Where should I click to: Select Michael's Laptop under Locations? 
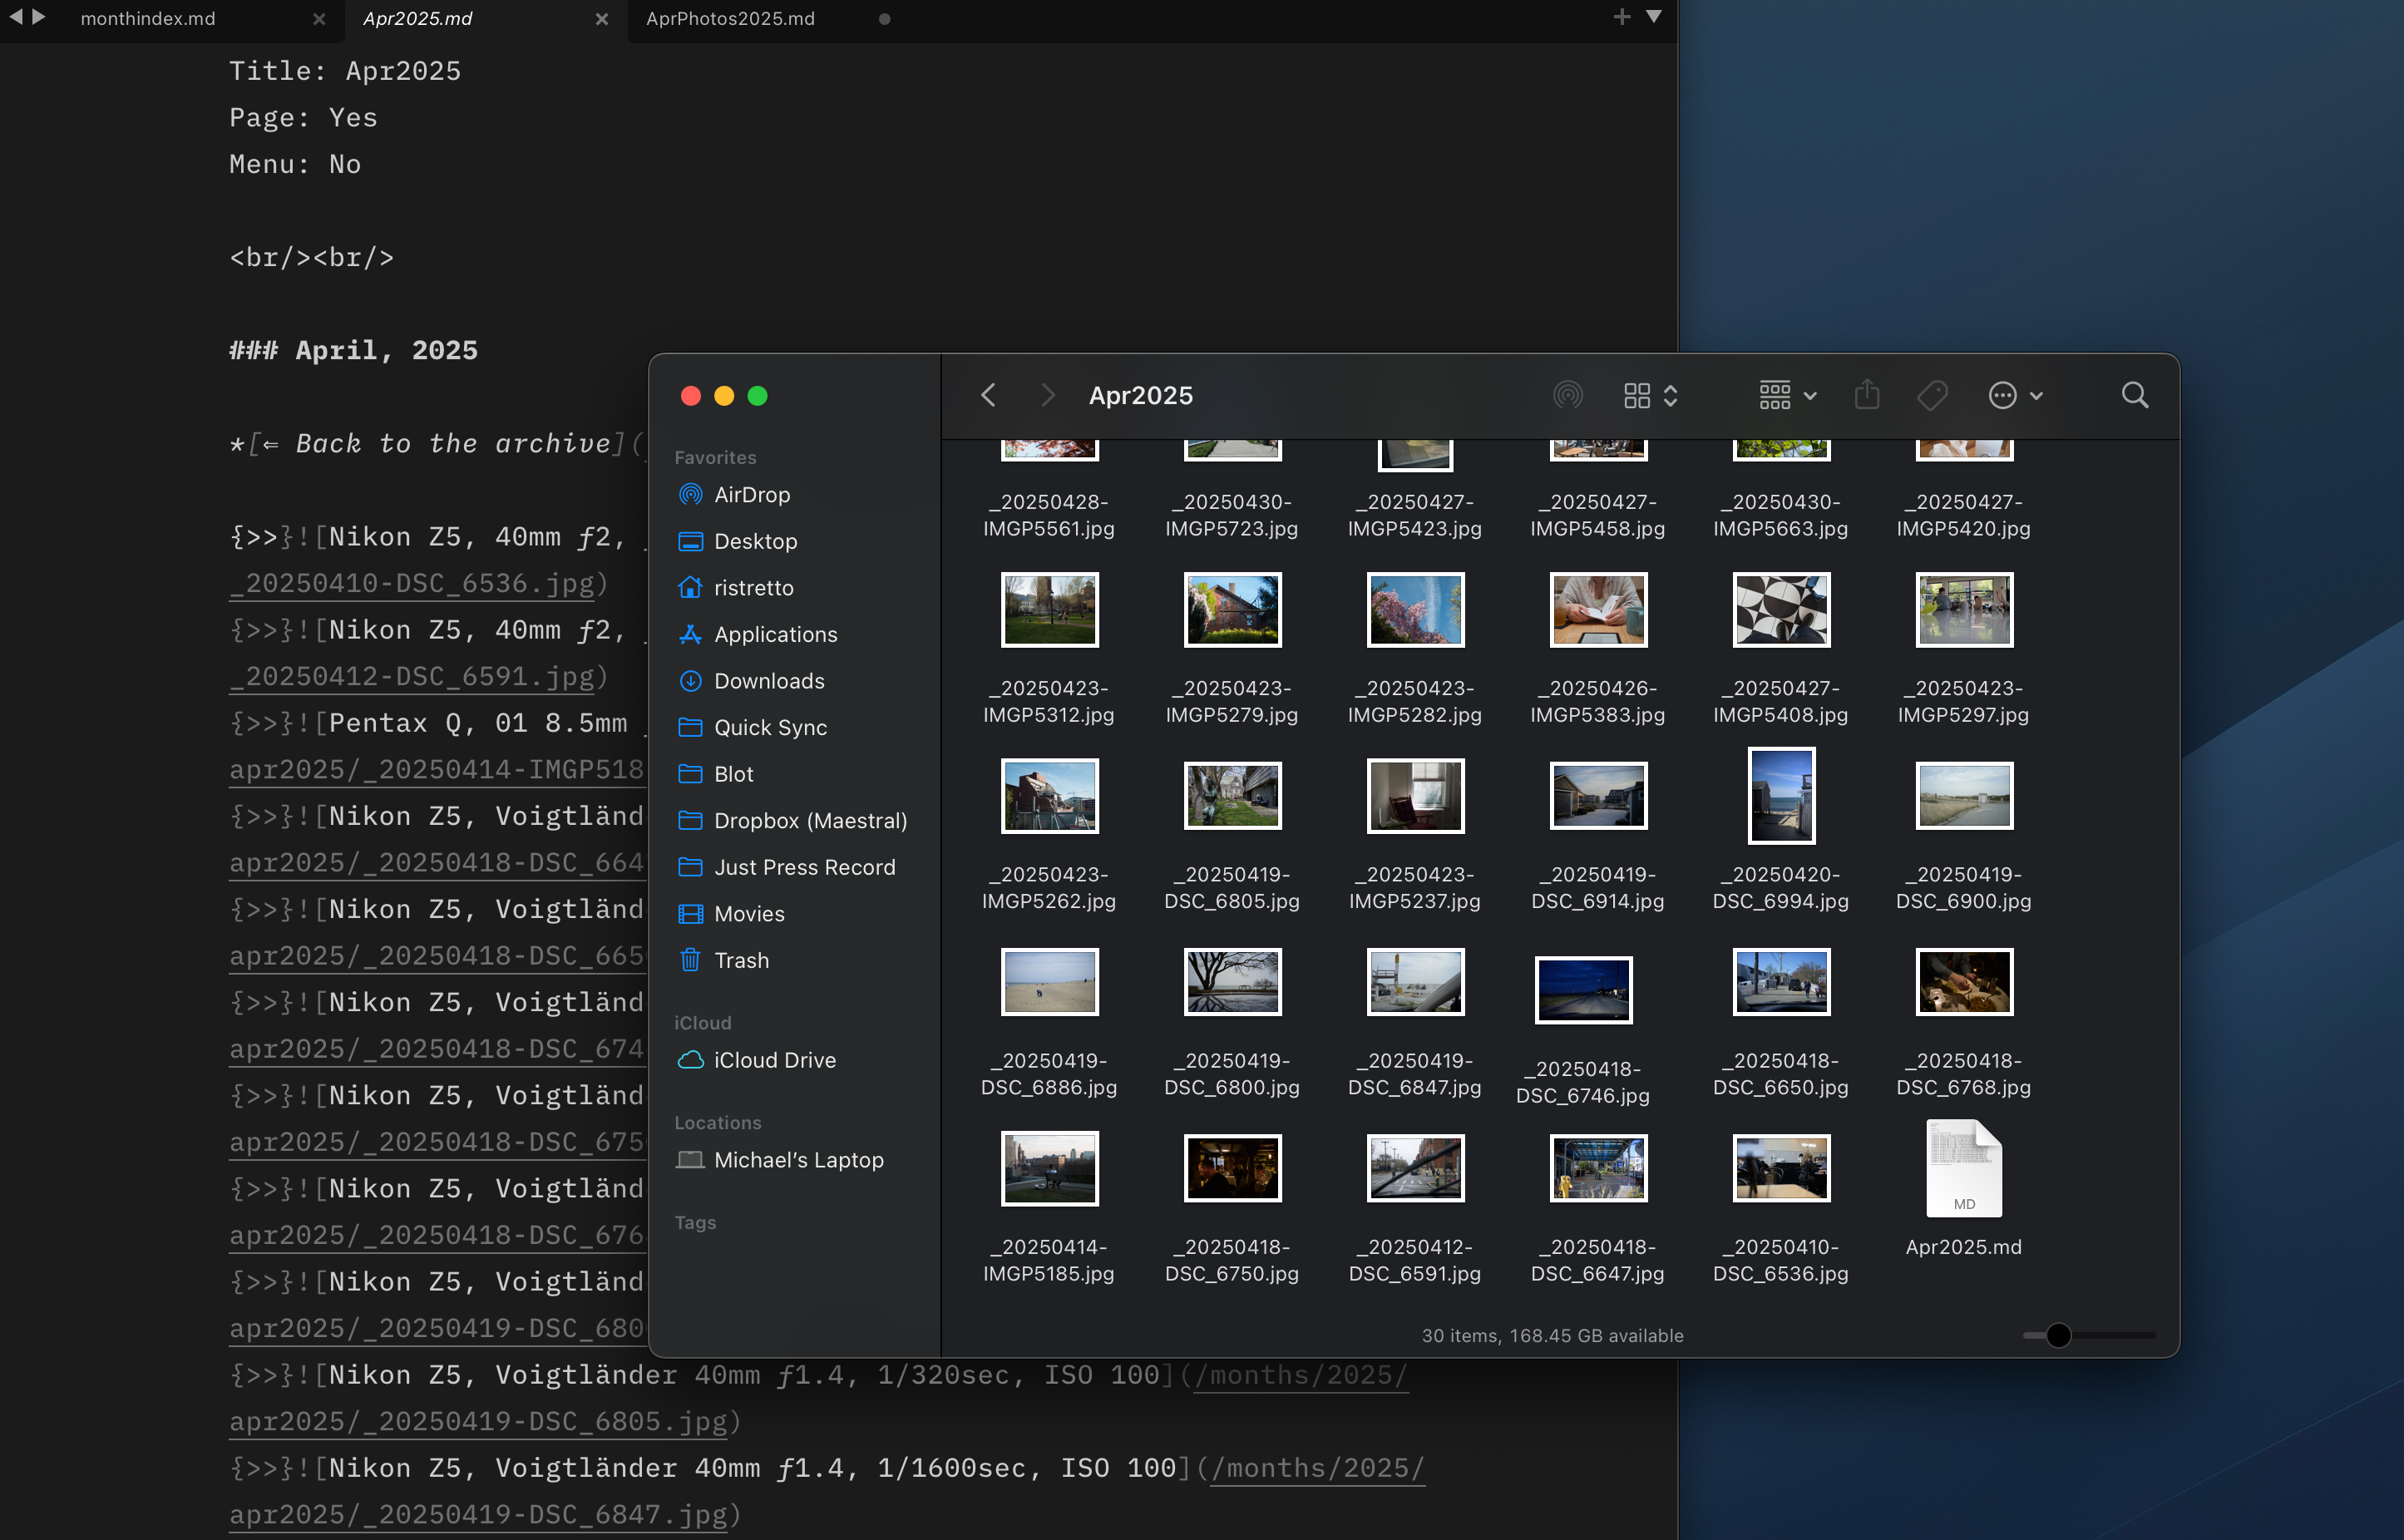point(780,1159)
